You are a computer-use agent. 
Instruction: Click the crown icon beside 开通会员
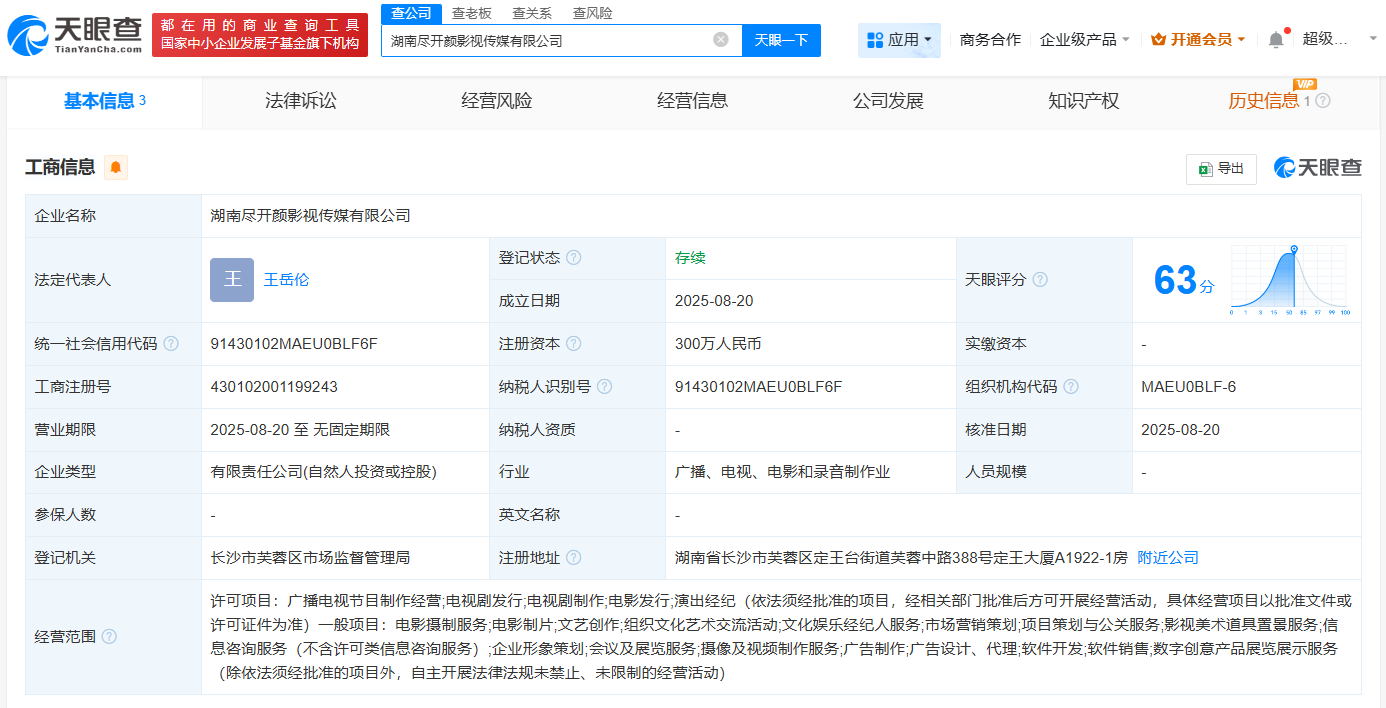[x=1155, y=37]
